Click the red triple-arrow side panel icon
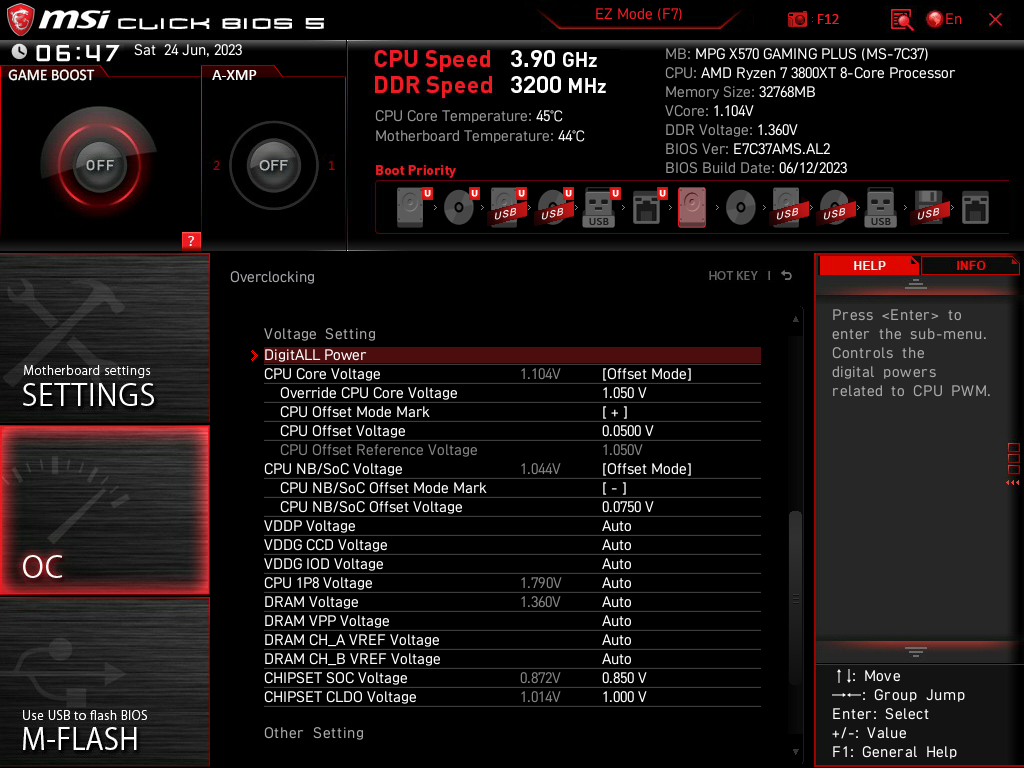1024x768 pixels. (1012, 483)
